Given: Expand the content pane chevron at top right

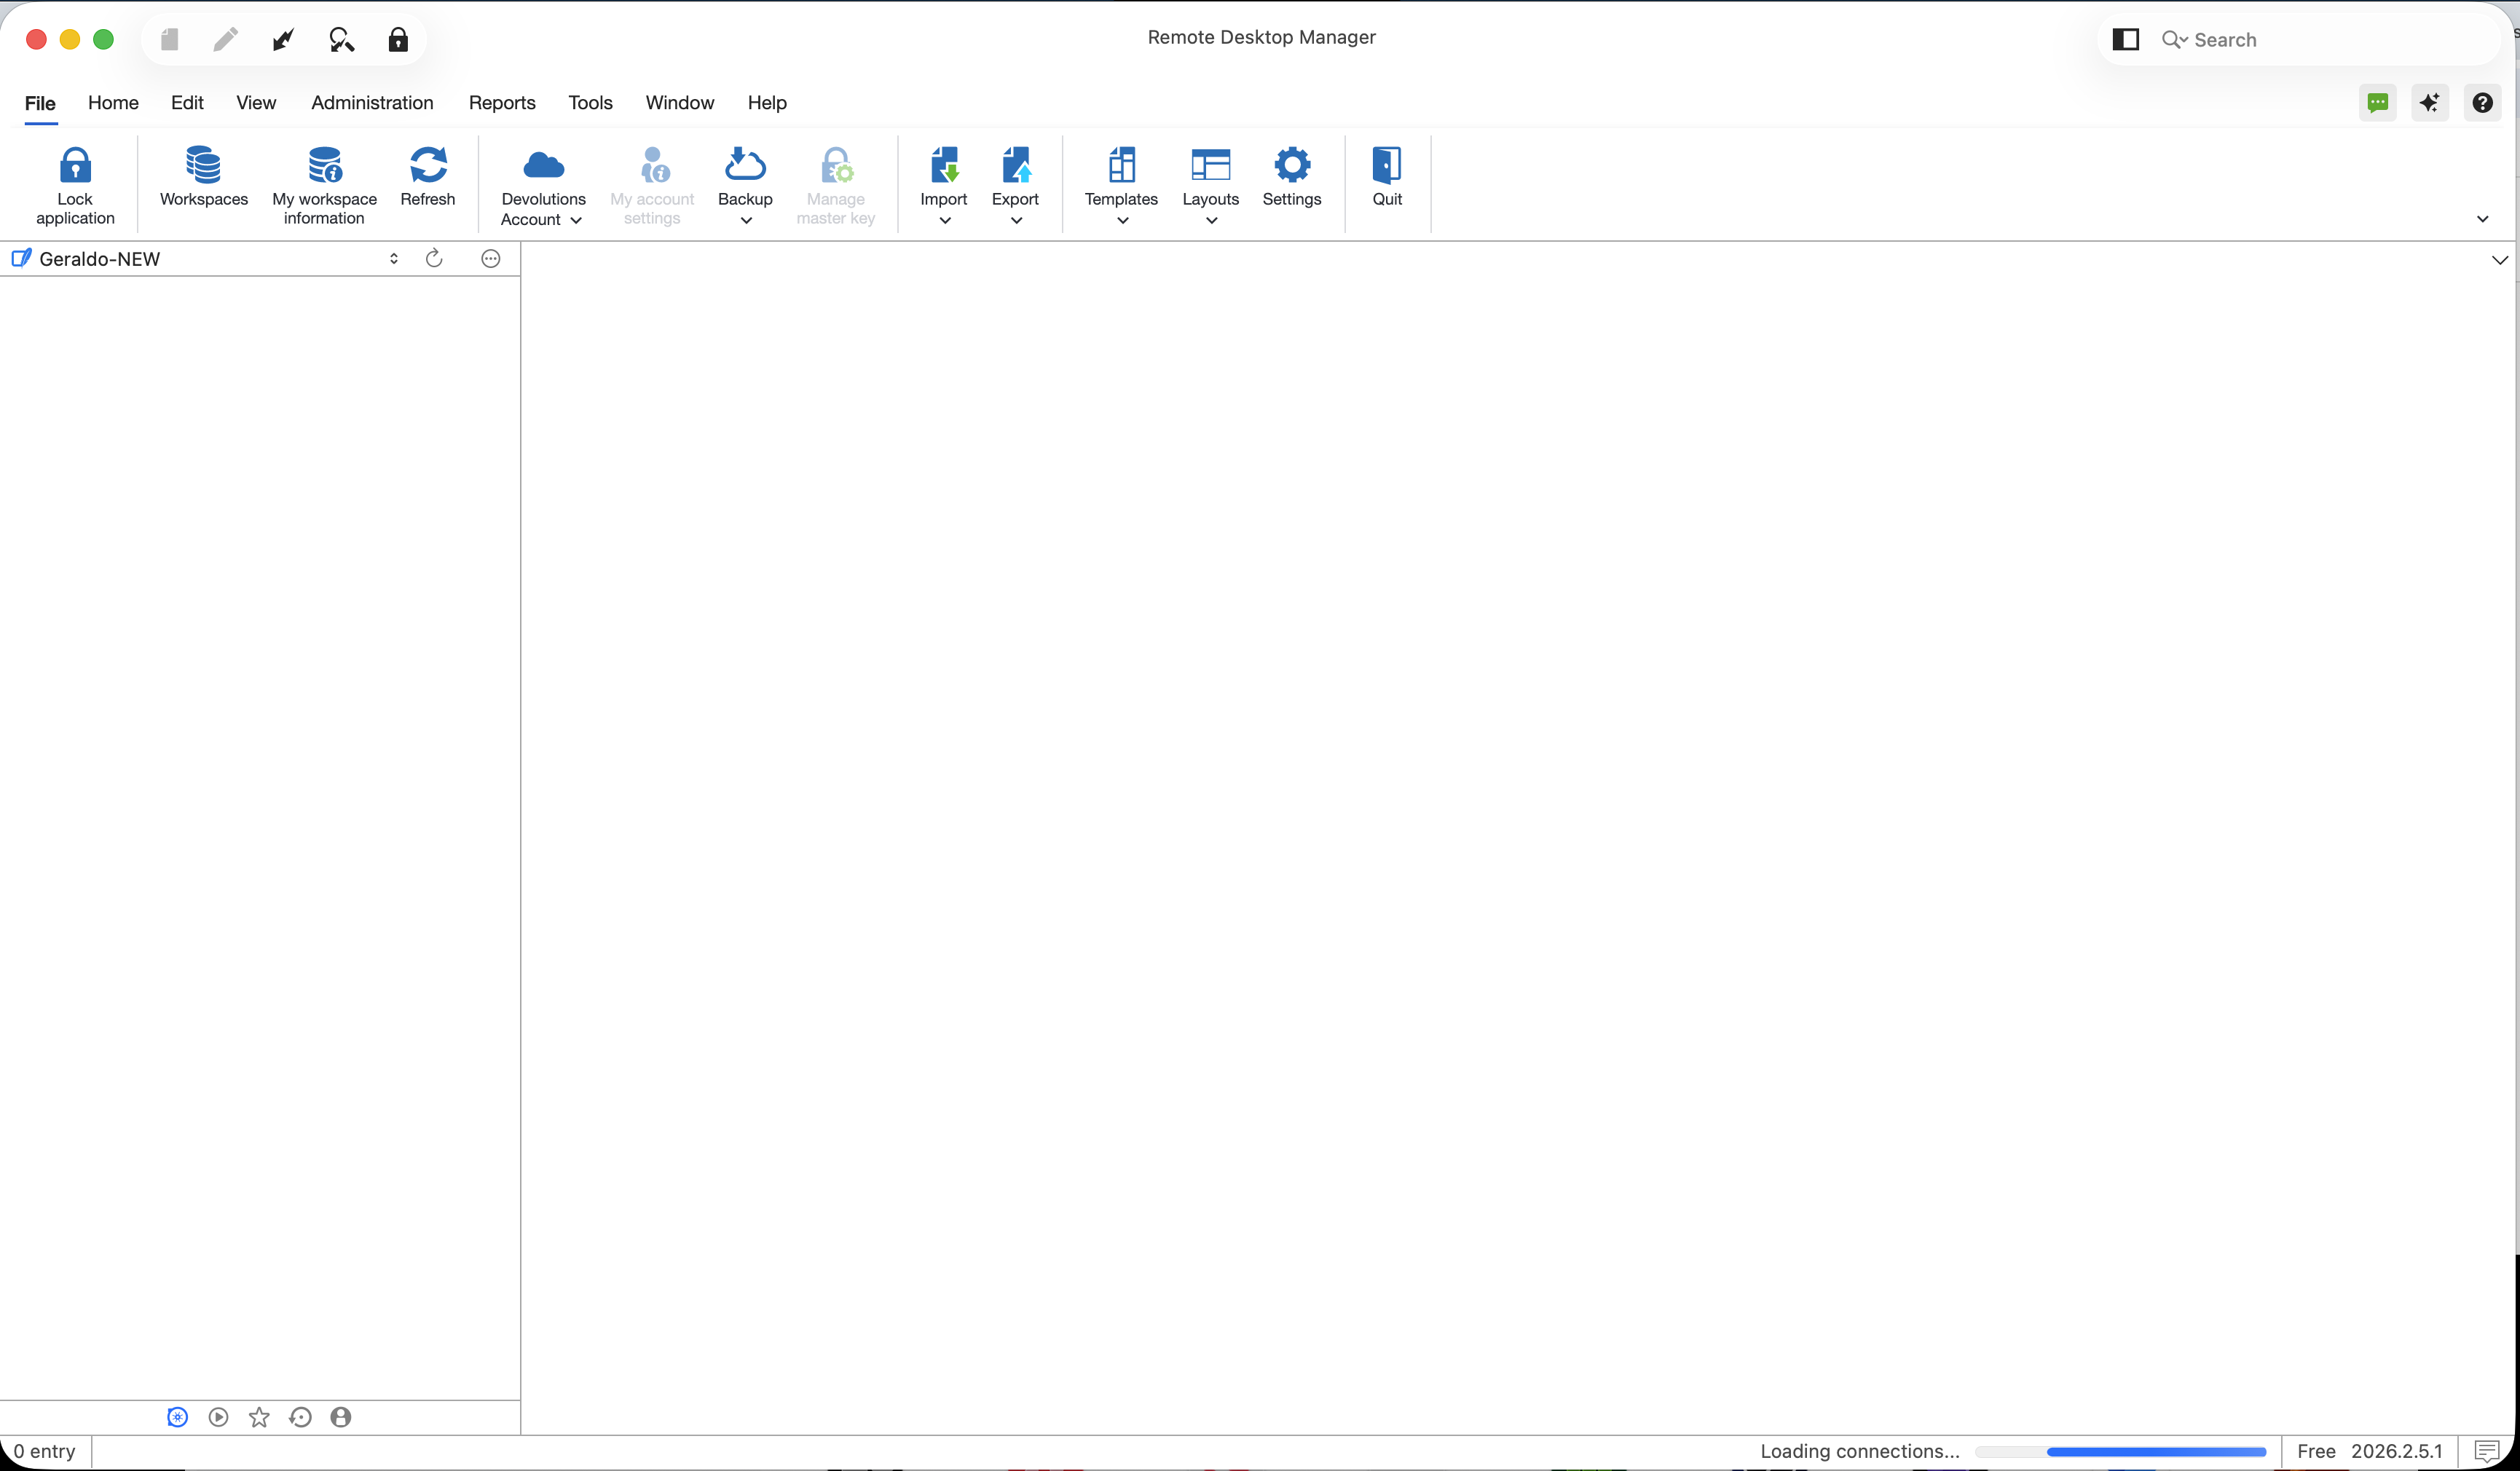Looking at the screenshot, I should pos(2499,260).
